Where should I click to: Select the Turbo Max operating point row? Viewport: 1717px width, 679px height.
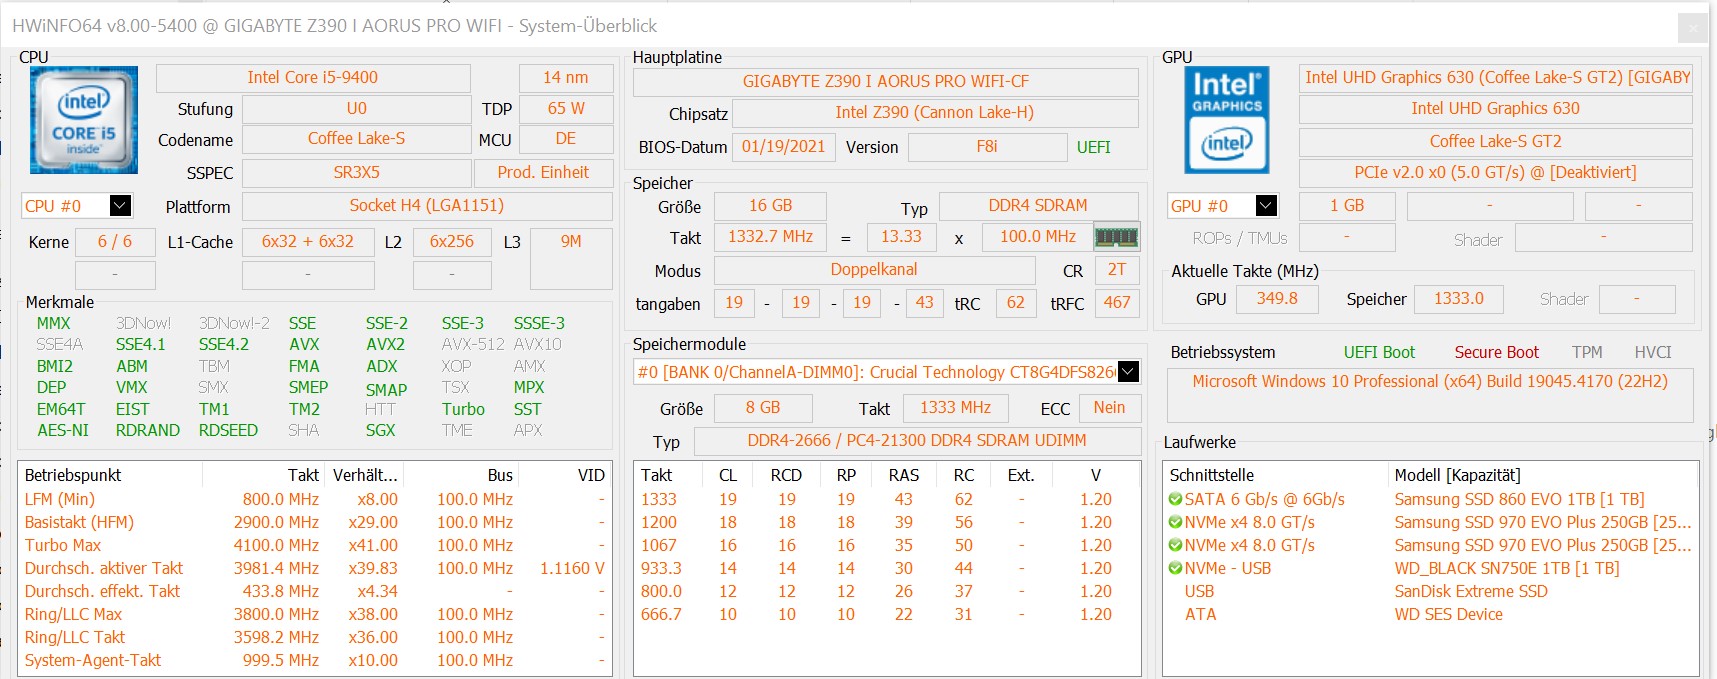pyautogui.click(x=315, y=545)
